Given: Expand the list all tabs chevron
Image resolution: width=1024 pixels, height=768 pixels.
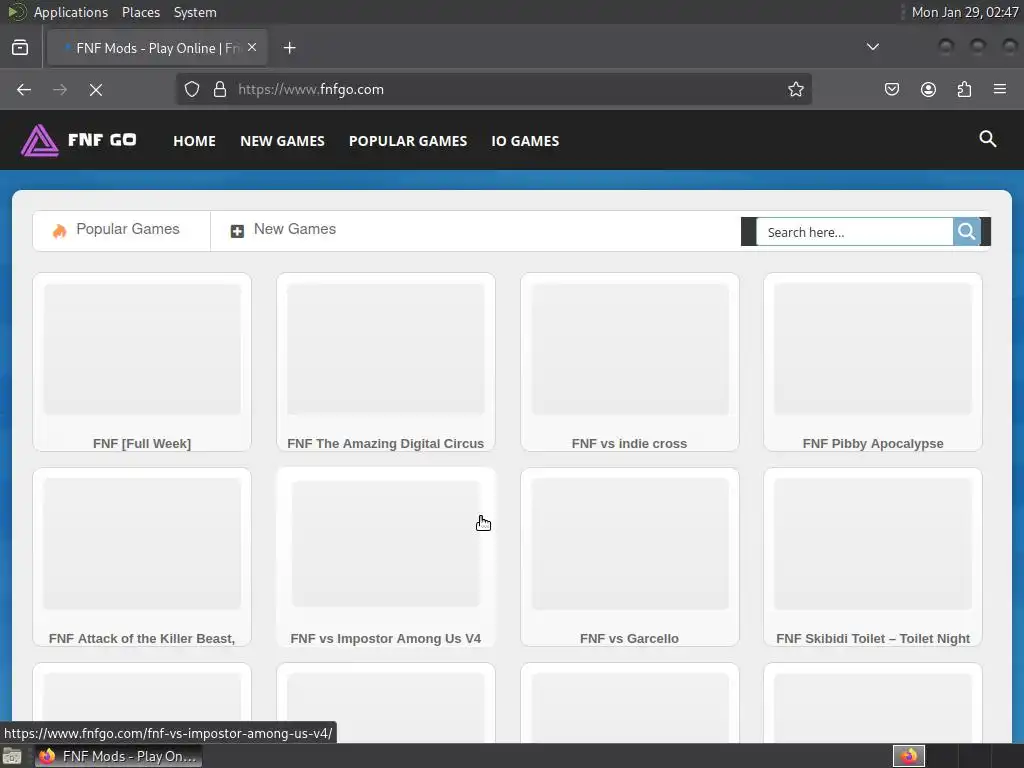Looking at the screenshot, I should (872, 47).
